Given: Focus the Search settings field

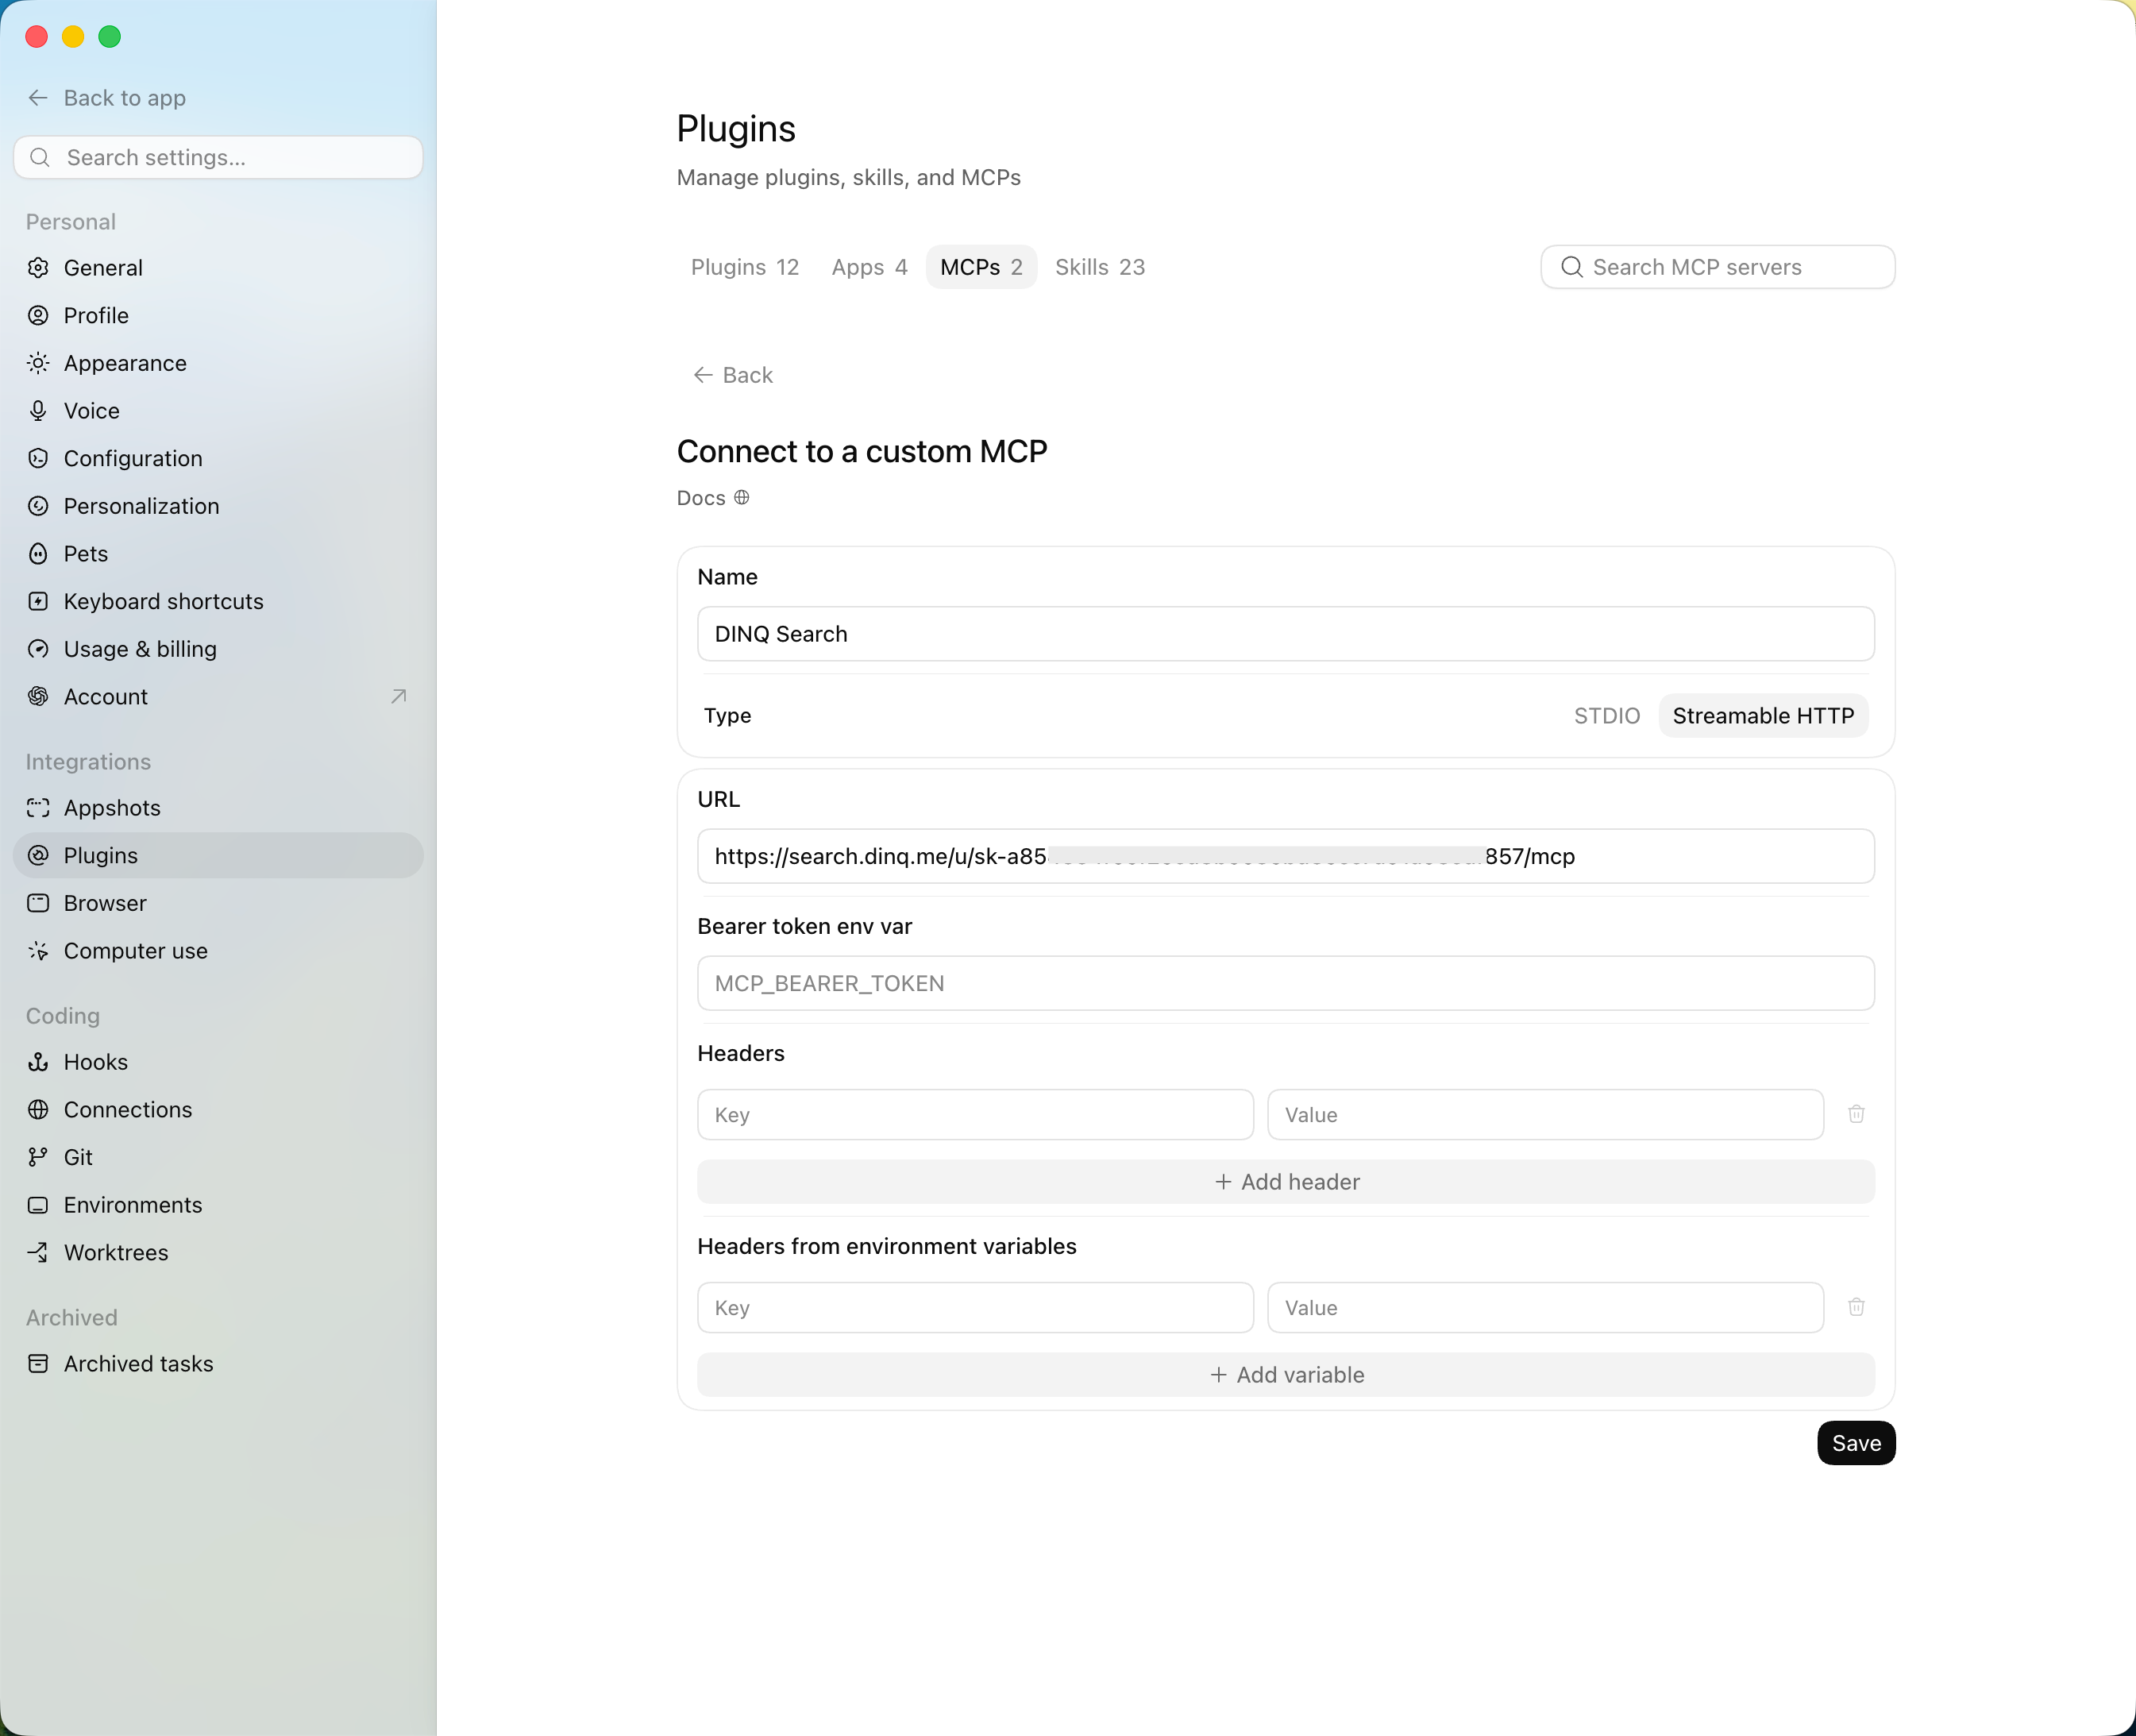Looking at the screenshot, I should [x=218, y=158].
